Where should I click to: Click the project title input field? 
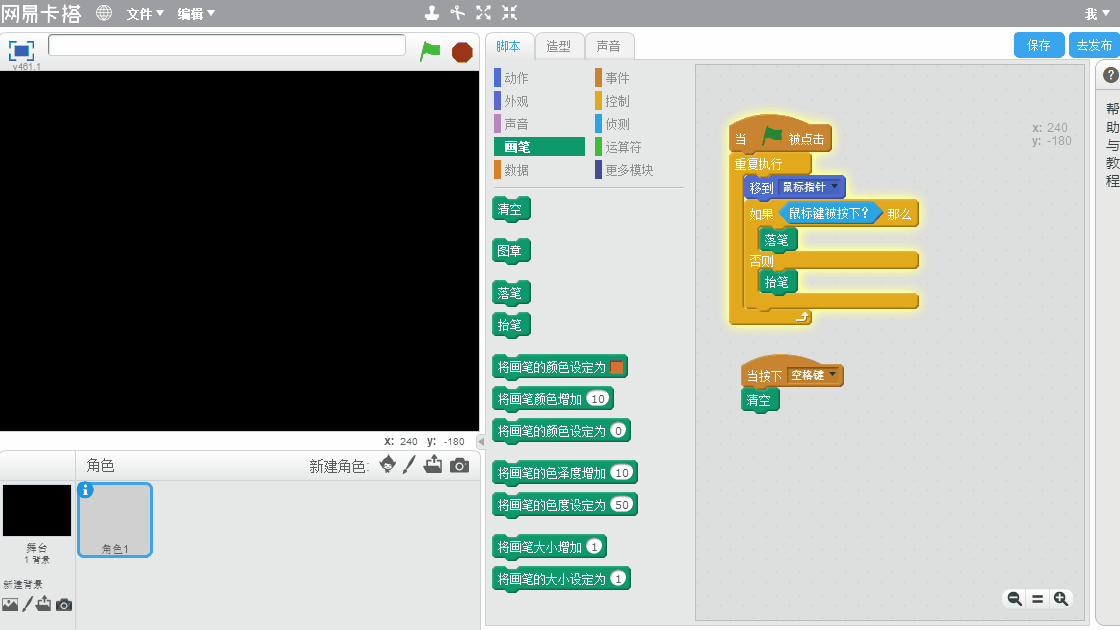[226, 45]
